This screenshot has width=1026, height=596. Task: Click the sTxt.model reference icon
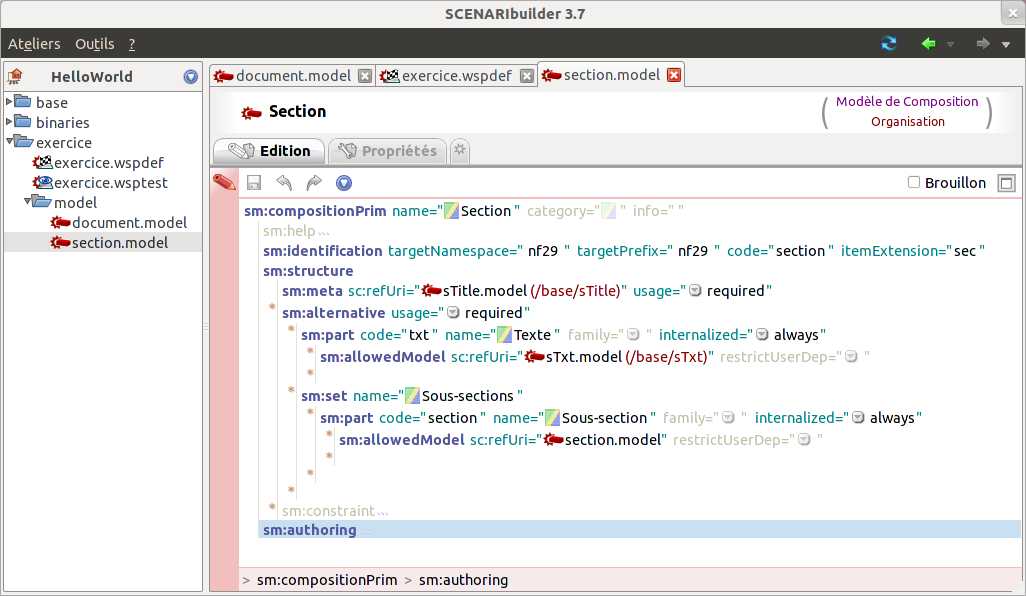pyautogui.click(x=535, y=357)
